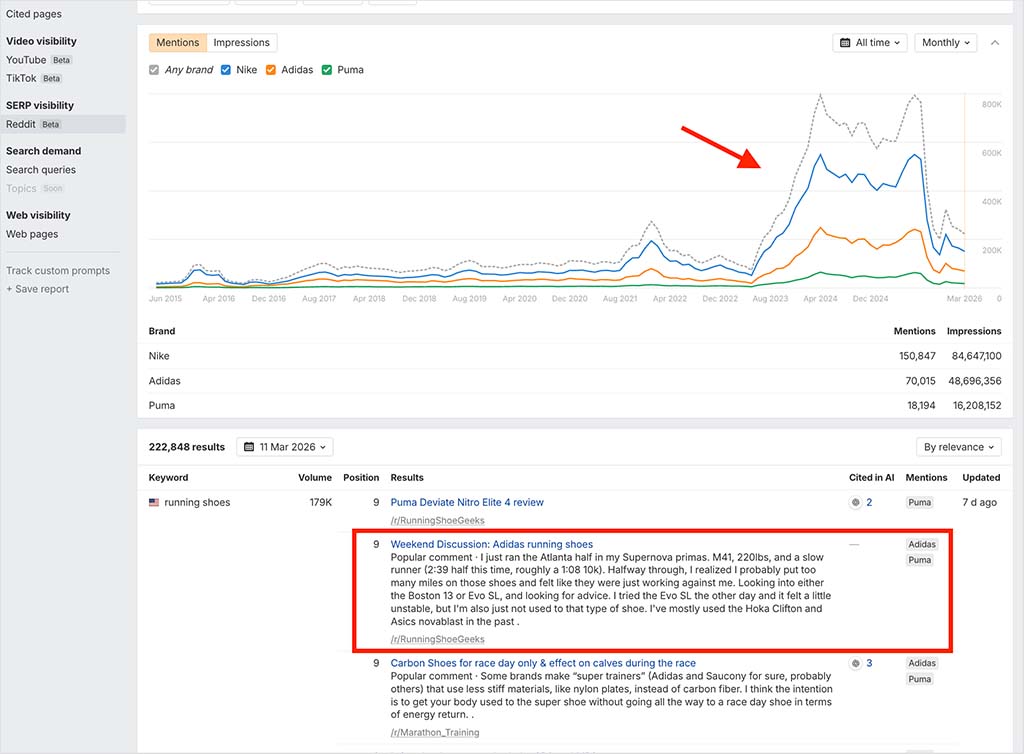This screenshot has height=754, width=1024.
Task: Open the All time date range dropdown
Action: click(x=868, y=42)
